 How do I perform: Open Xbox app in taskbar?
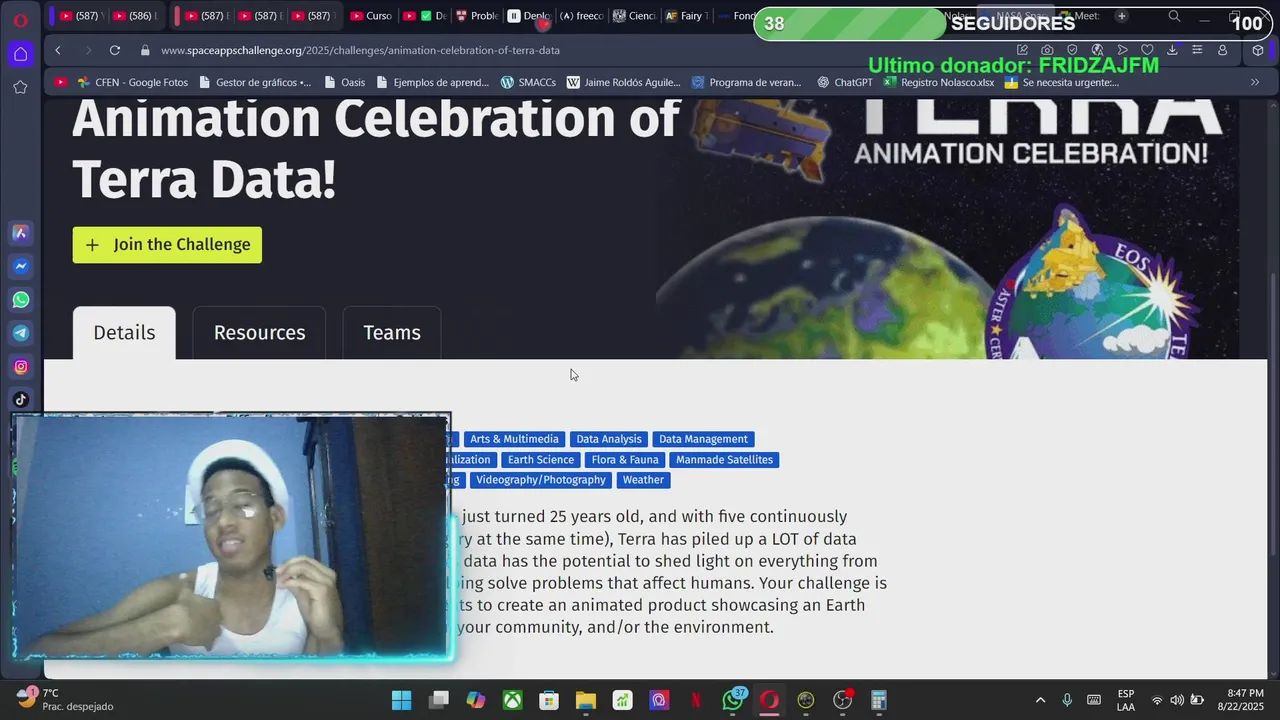point(512,700)
